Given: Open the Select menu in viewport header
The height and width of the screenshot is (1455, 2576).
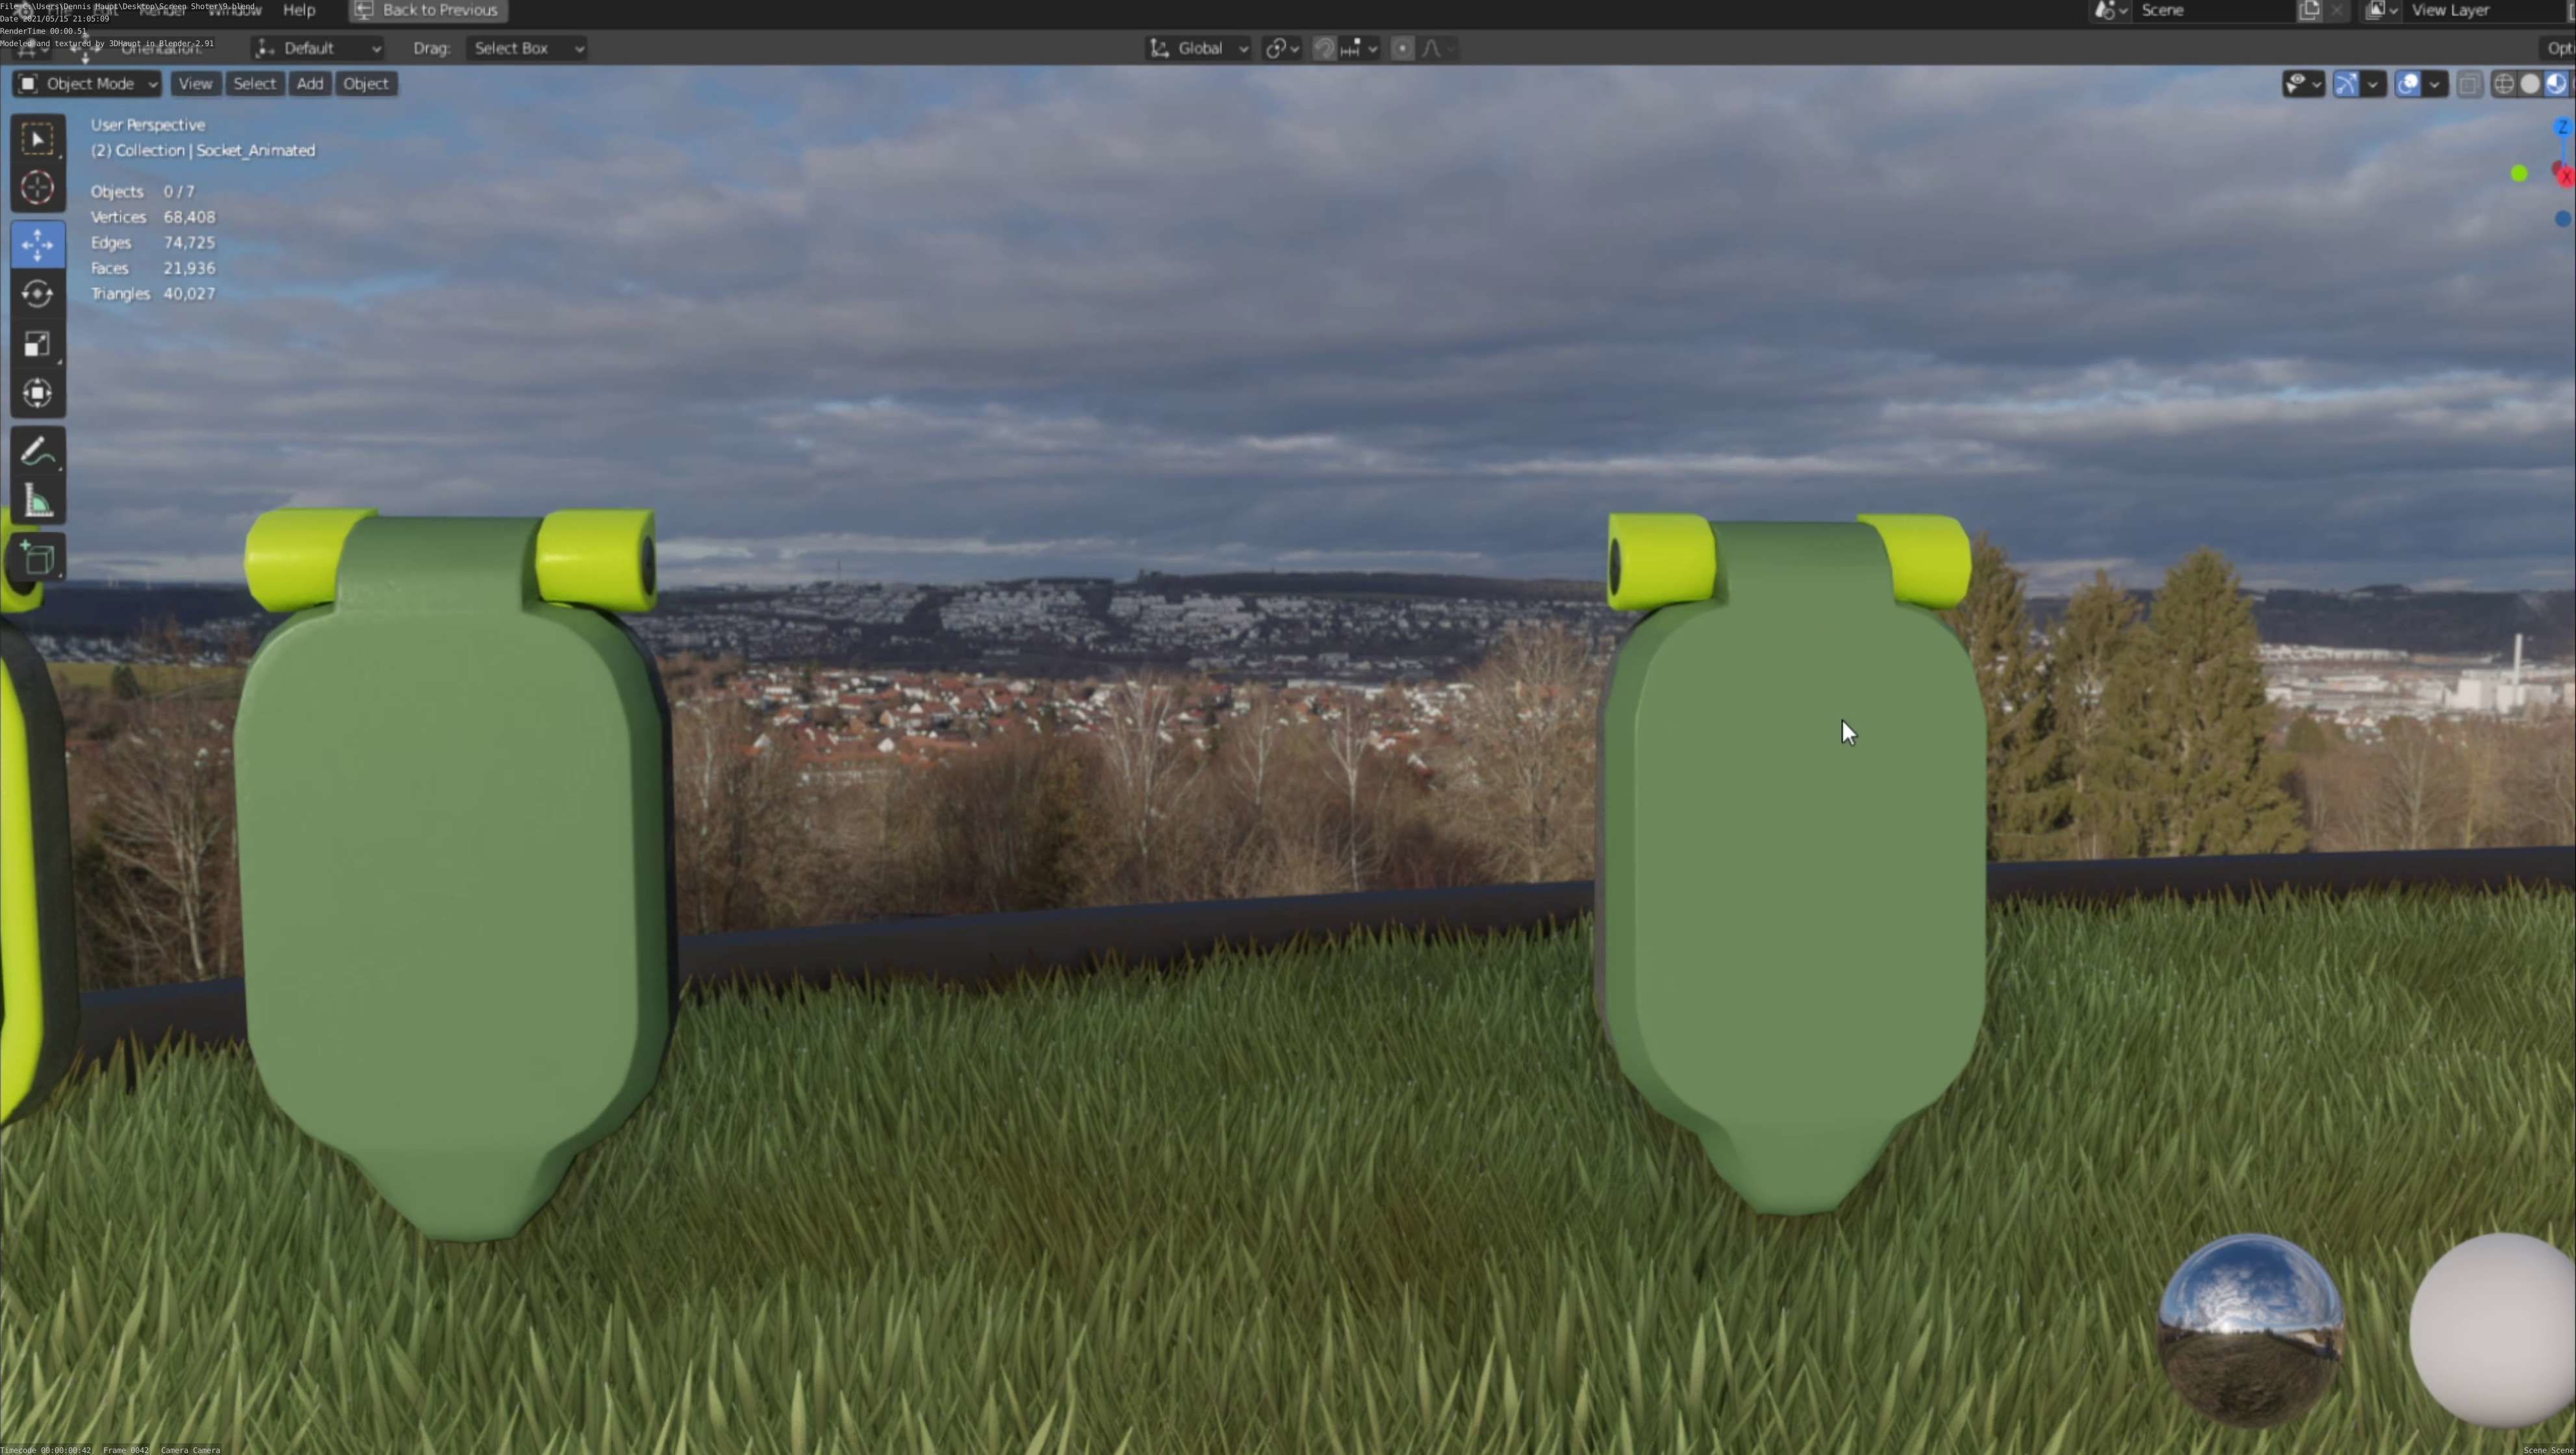Looking at the screenshot, I should 254,84.
